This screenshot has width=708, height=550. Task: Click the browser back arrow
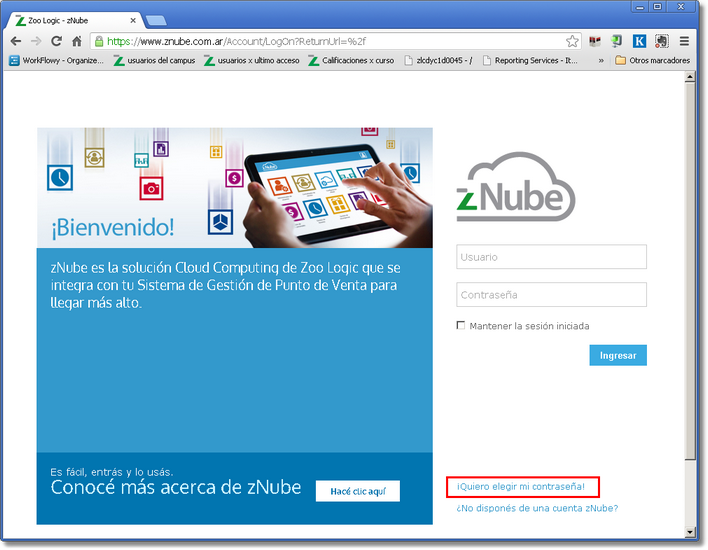(15, 41)
